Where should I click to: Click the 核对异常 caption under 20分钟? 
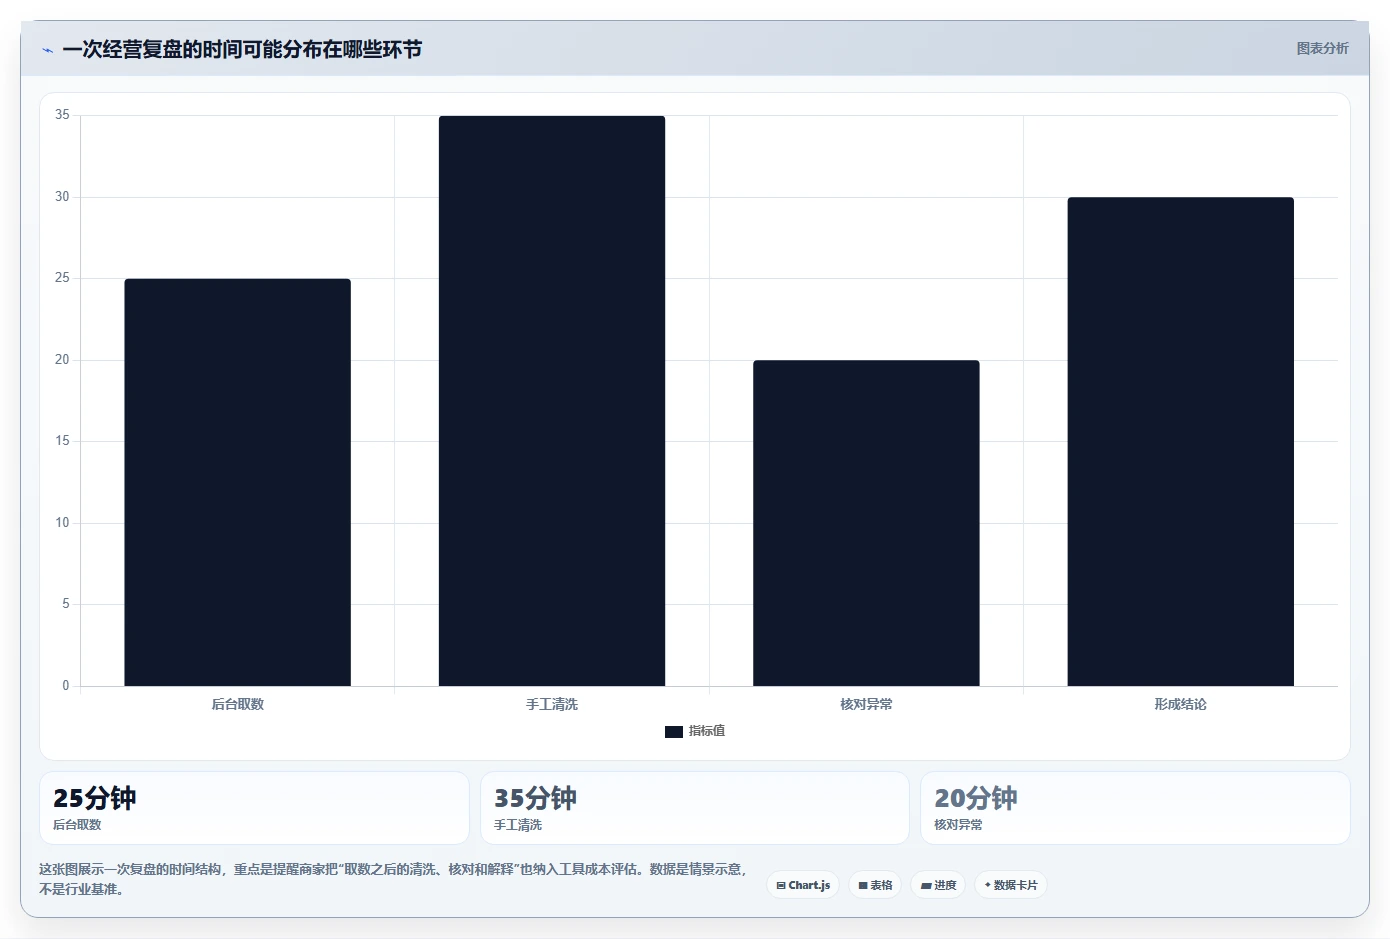[958, 825]
